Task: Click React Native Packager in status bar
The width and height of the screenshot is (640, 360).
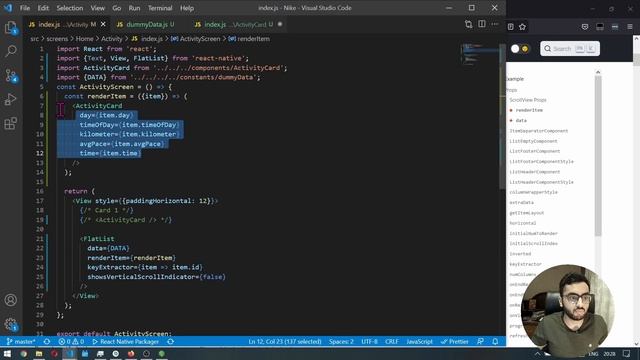Action: (126, 342)
